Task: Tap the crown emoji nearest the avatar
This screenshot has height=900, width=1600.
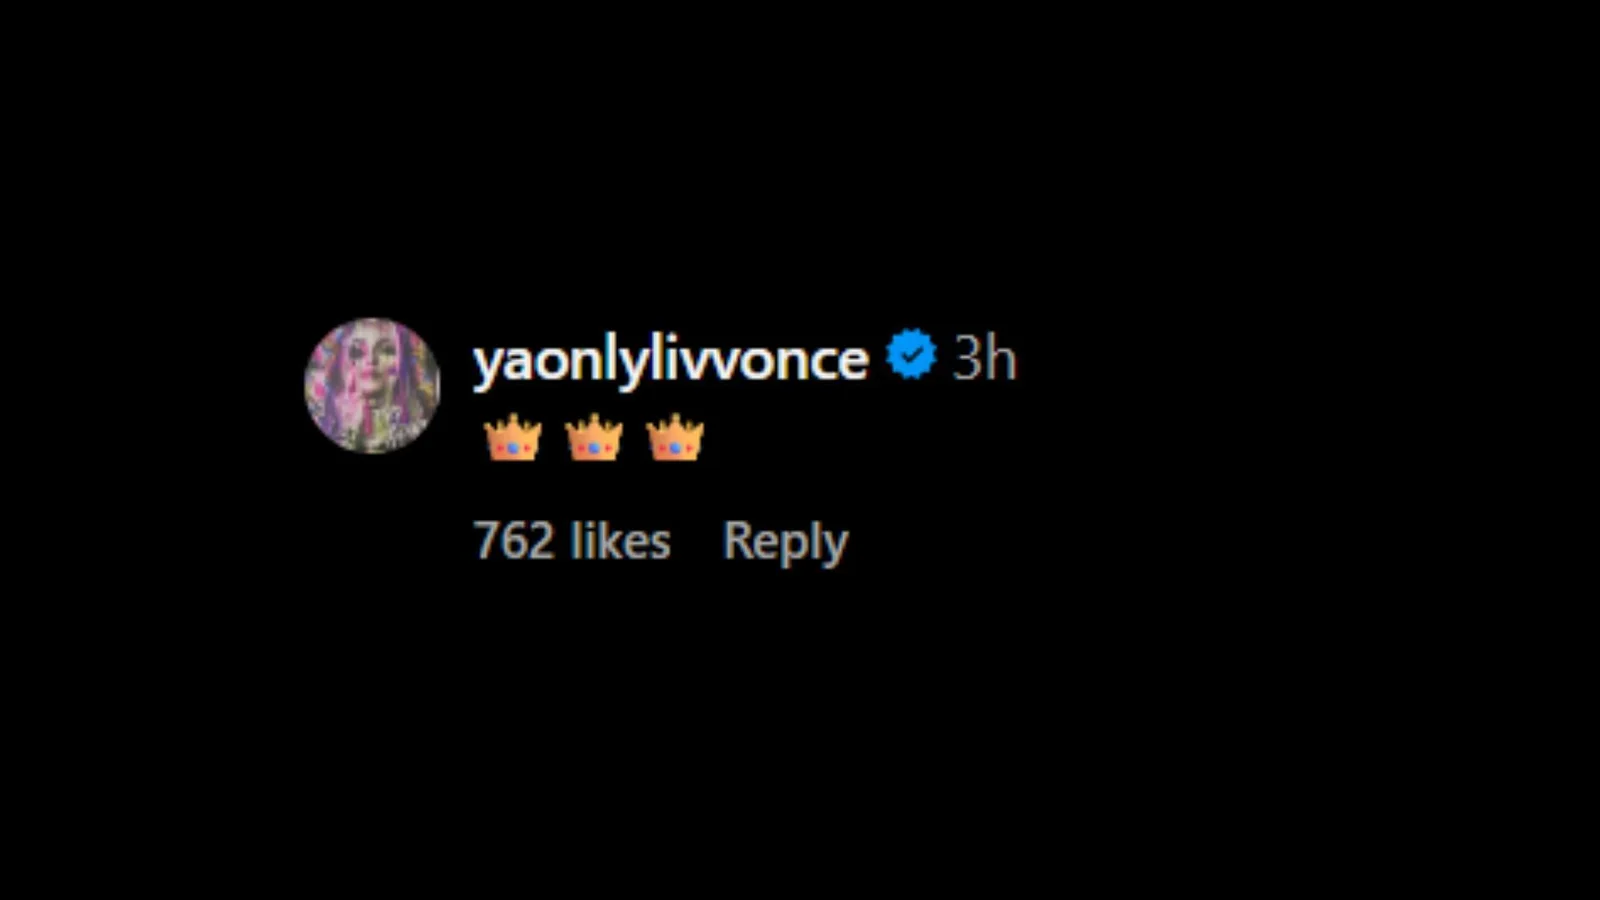Action: [513, 438]
